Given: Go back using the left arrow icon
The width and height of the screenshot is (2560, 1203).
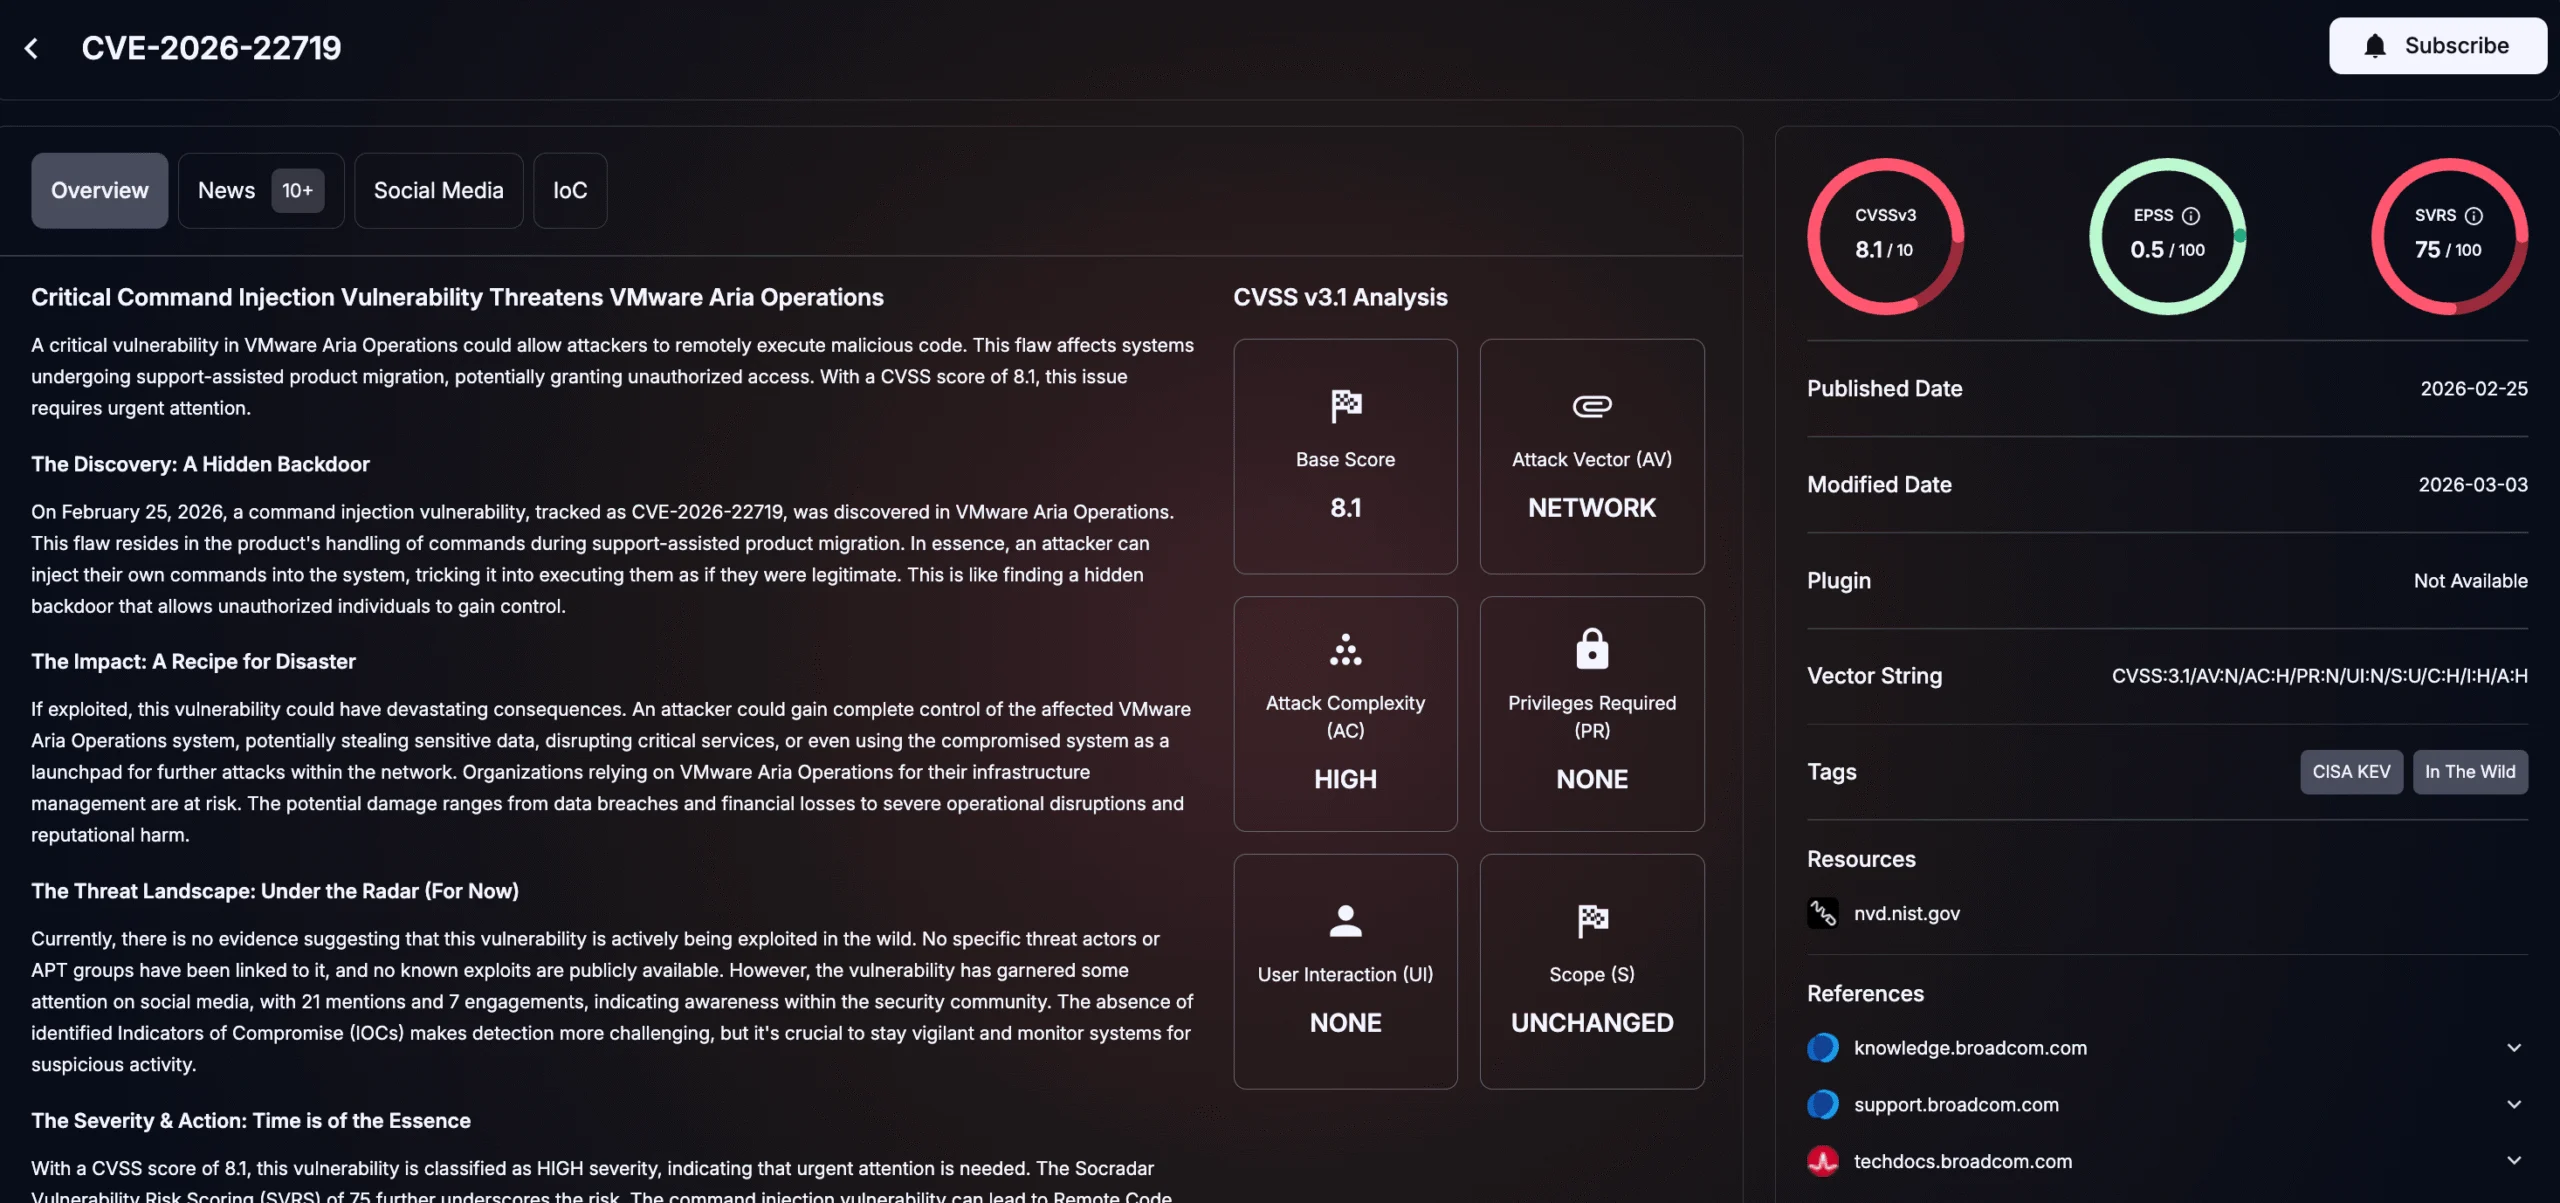Looking at the screenshot, I should point(32,48).
